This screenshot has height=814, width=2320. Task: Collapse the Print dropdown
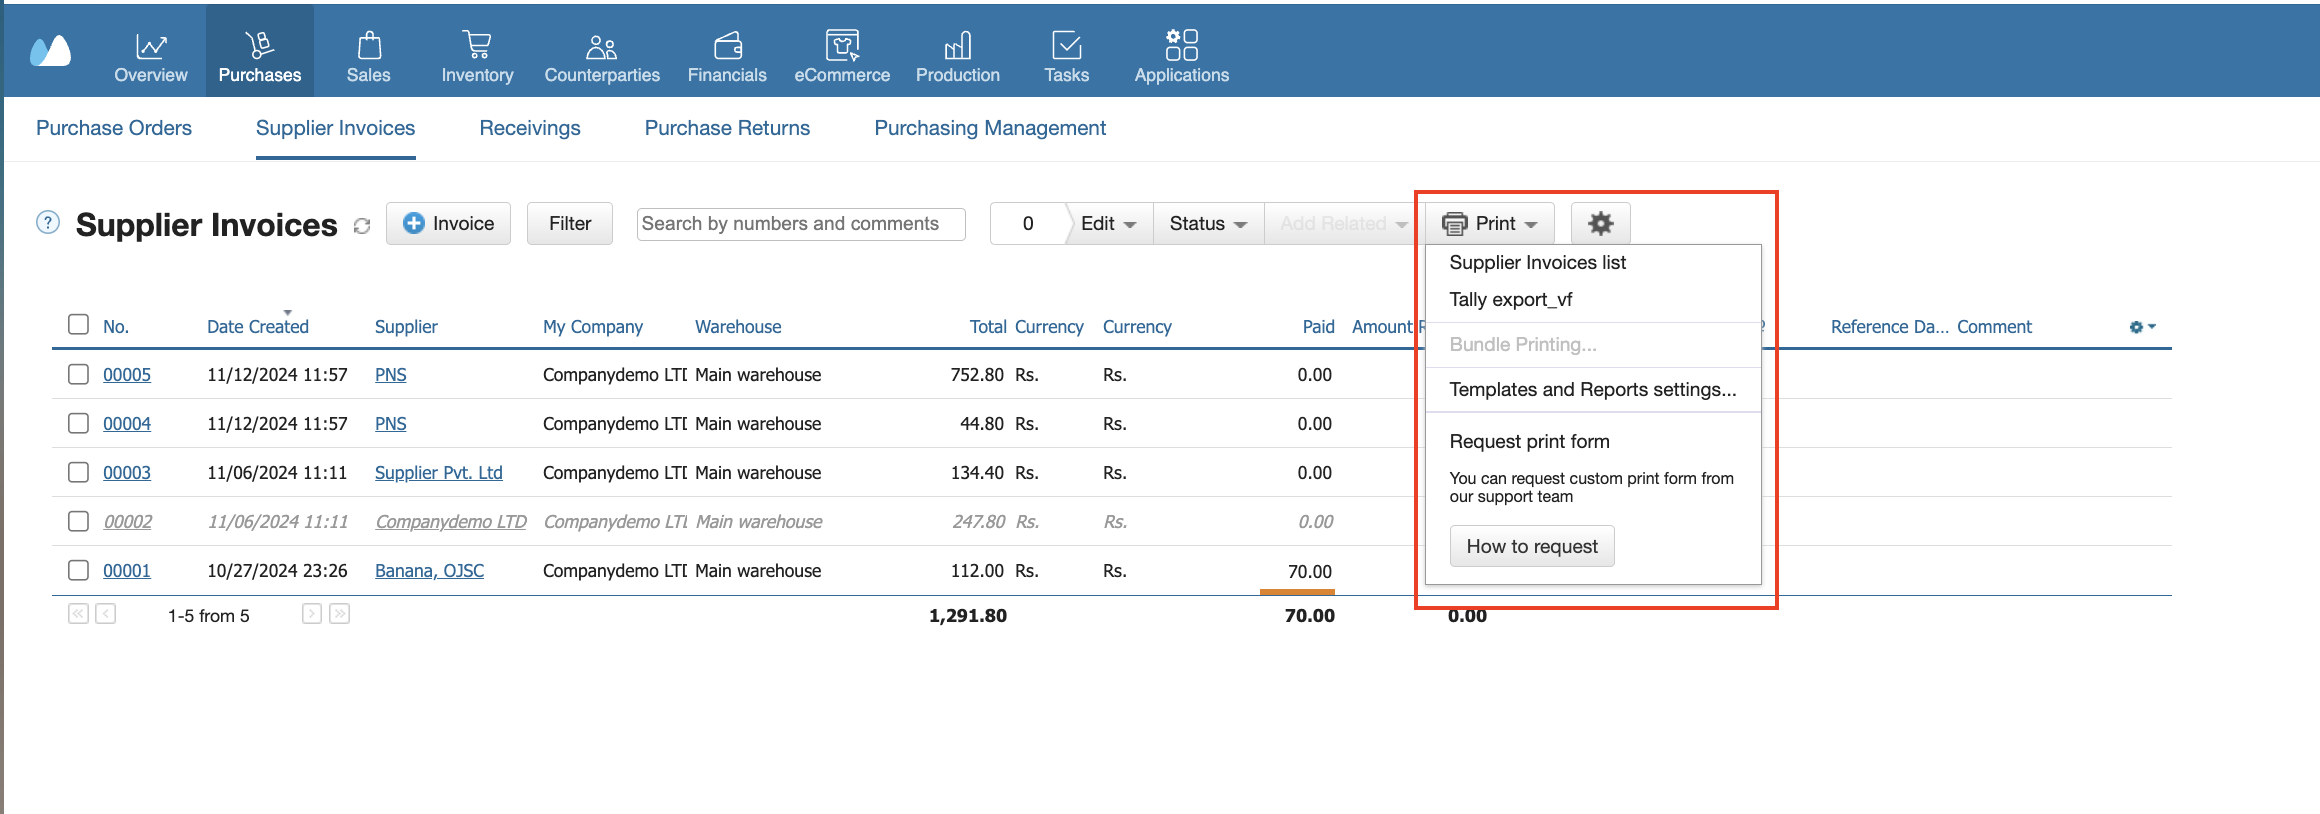[x=1490, y=223]
